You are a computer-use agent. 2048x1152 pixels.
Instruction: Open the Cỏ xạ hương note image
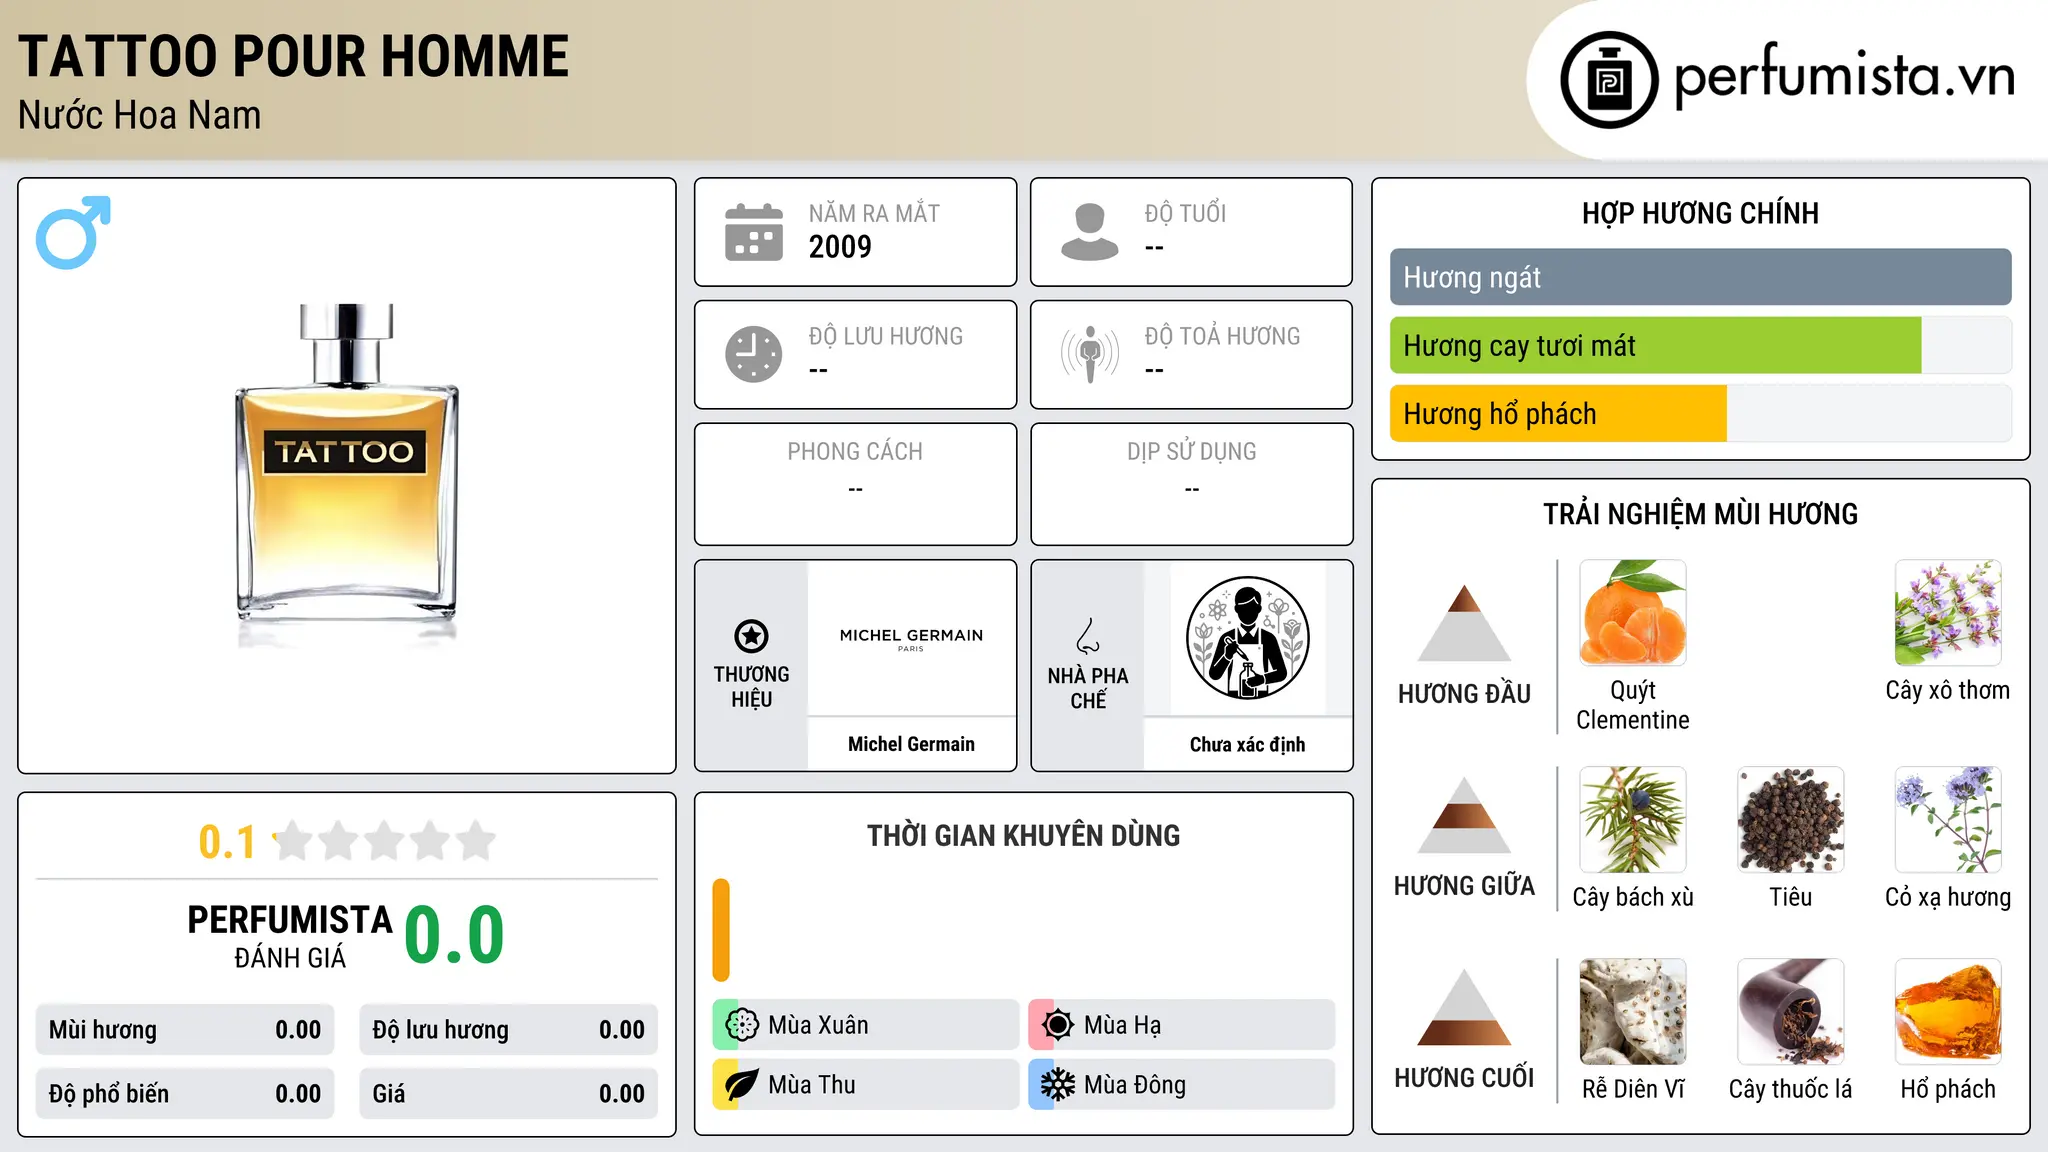(x=1948, y=820)
